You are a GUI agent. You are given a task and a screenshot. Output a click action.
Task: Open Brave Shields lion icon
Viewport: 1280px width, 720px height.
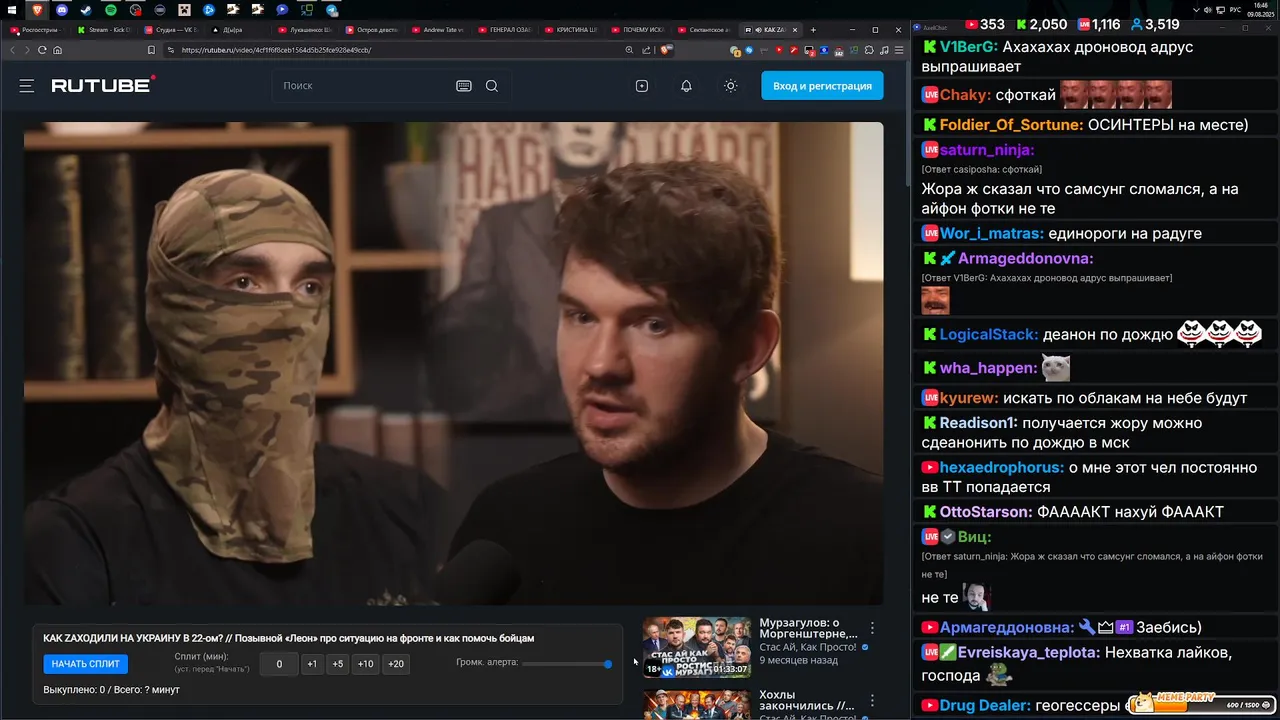point(665,50)
